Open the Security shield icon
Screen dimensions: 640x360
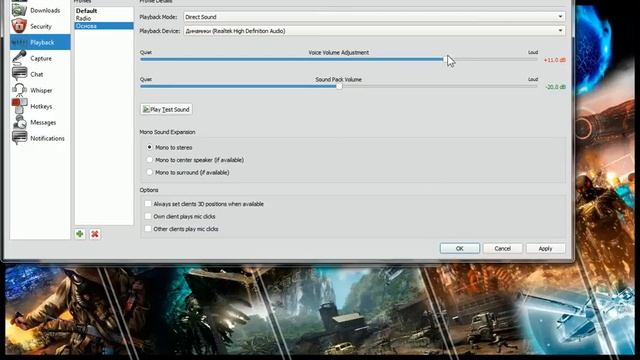[19, 26]
